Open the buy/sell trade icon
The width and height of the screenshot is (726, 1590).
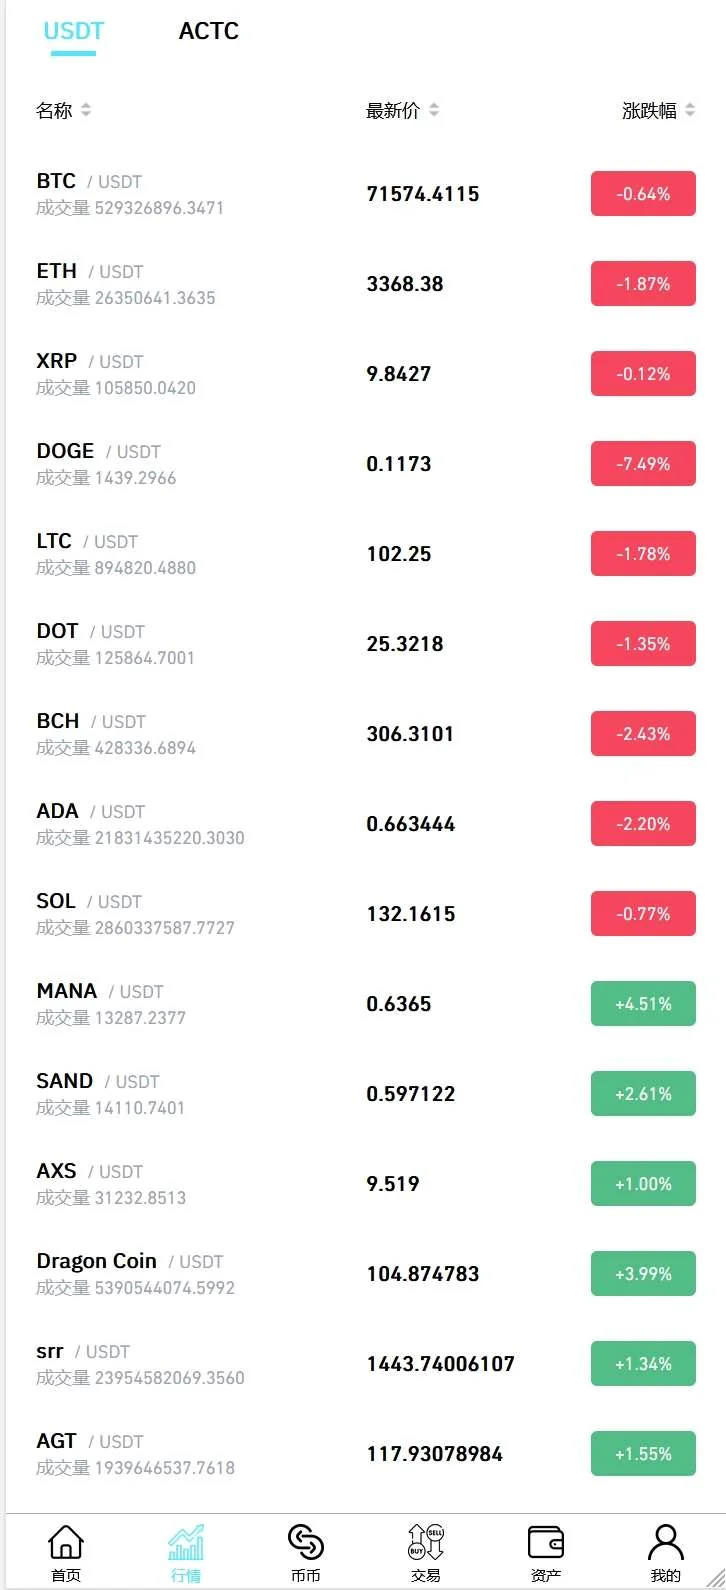pyautogui.click(x=426, y=1544)
